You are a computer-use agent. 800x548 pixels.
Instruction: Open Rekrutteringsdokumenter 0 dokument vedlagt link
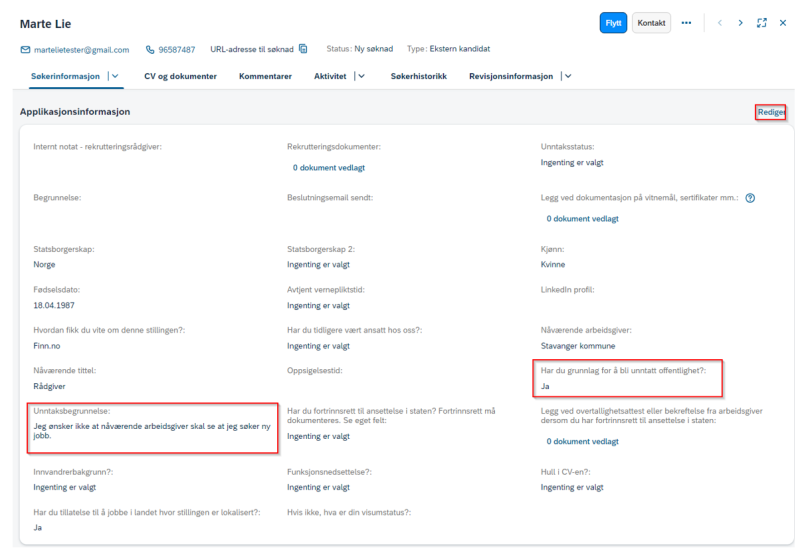click(329, 168)
